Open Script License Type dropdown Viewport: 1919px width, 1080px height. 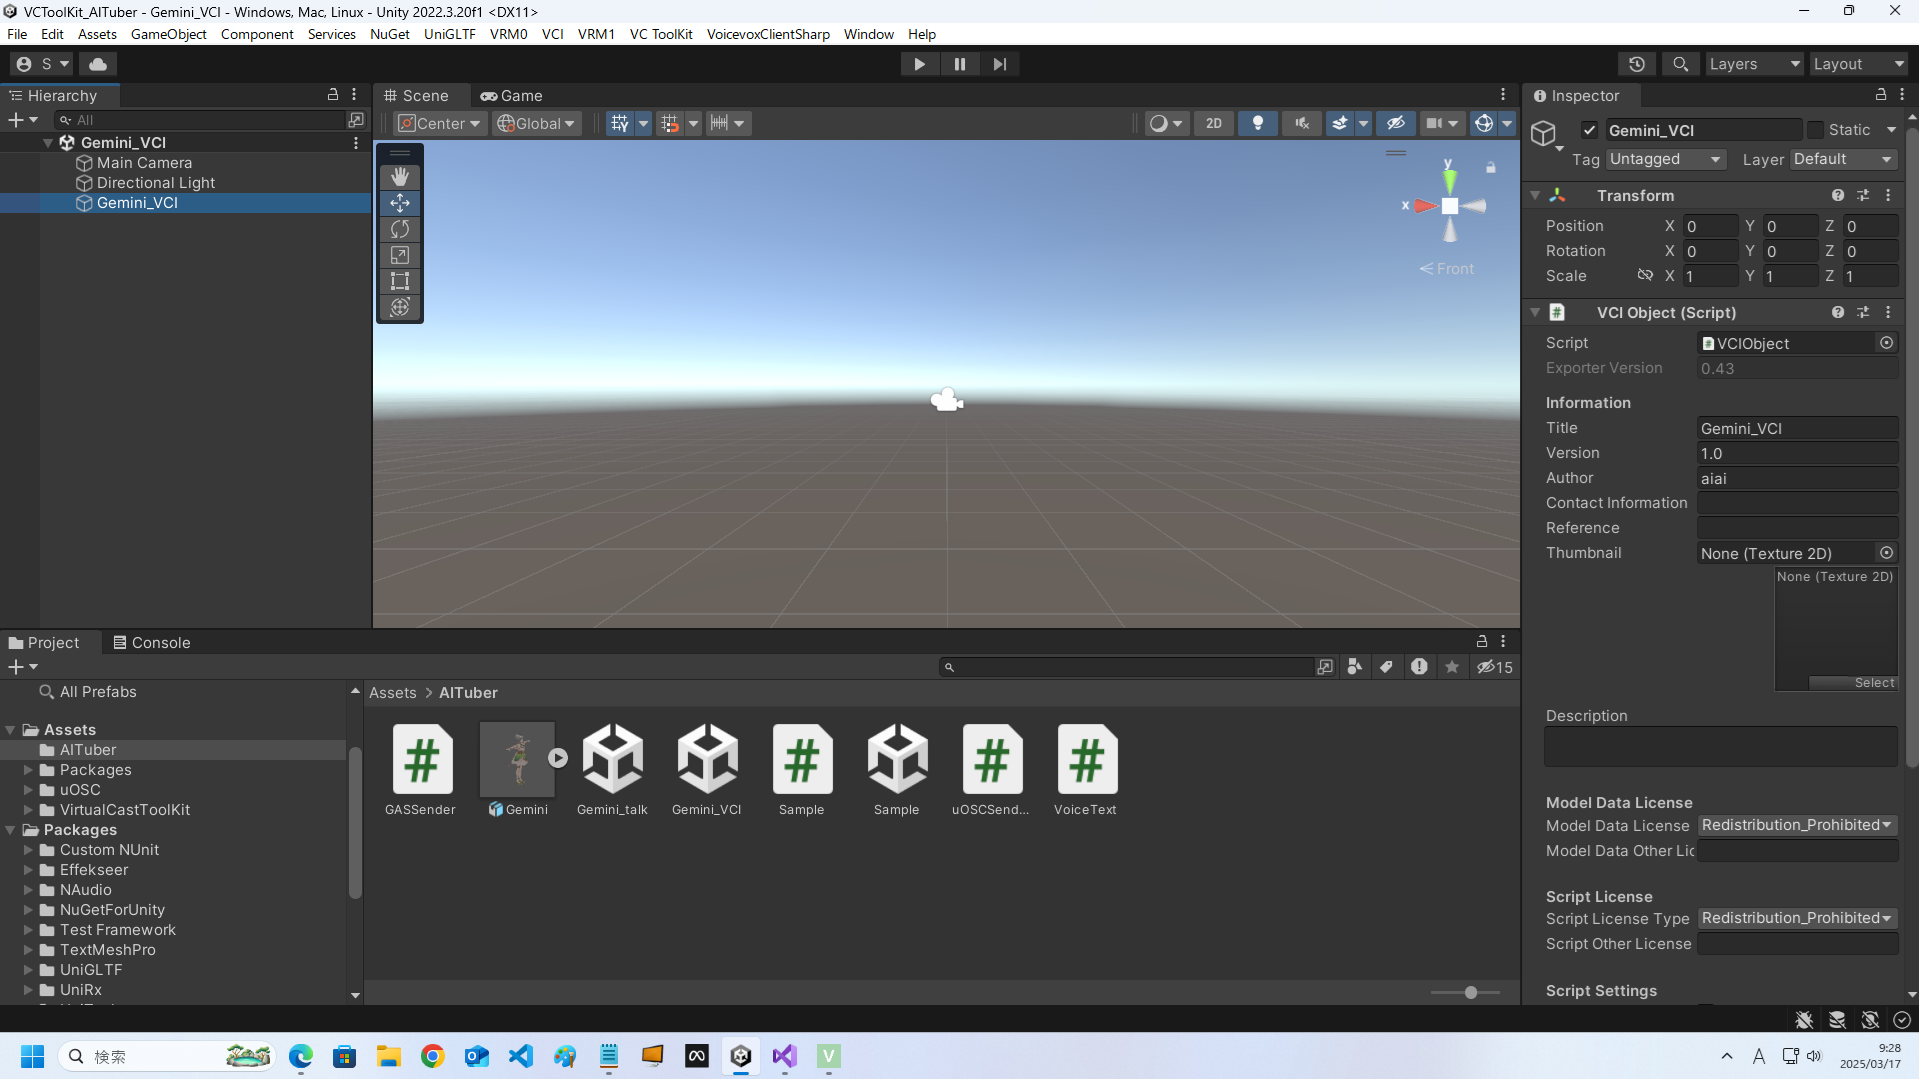(x=1797, y=918)
